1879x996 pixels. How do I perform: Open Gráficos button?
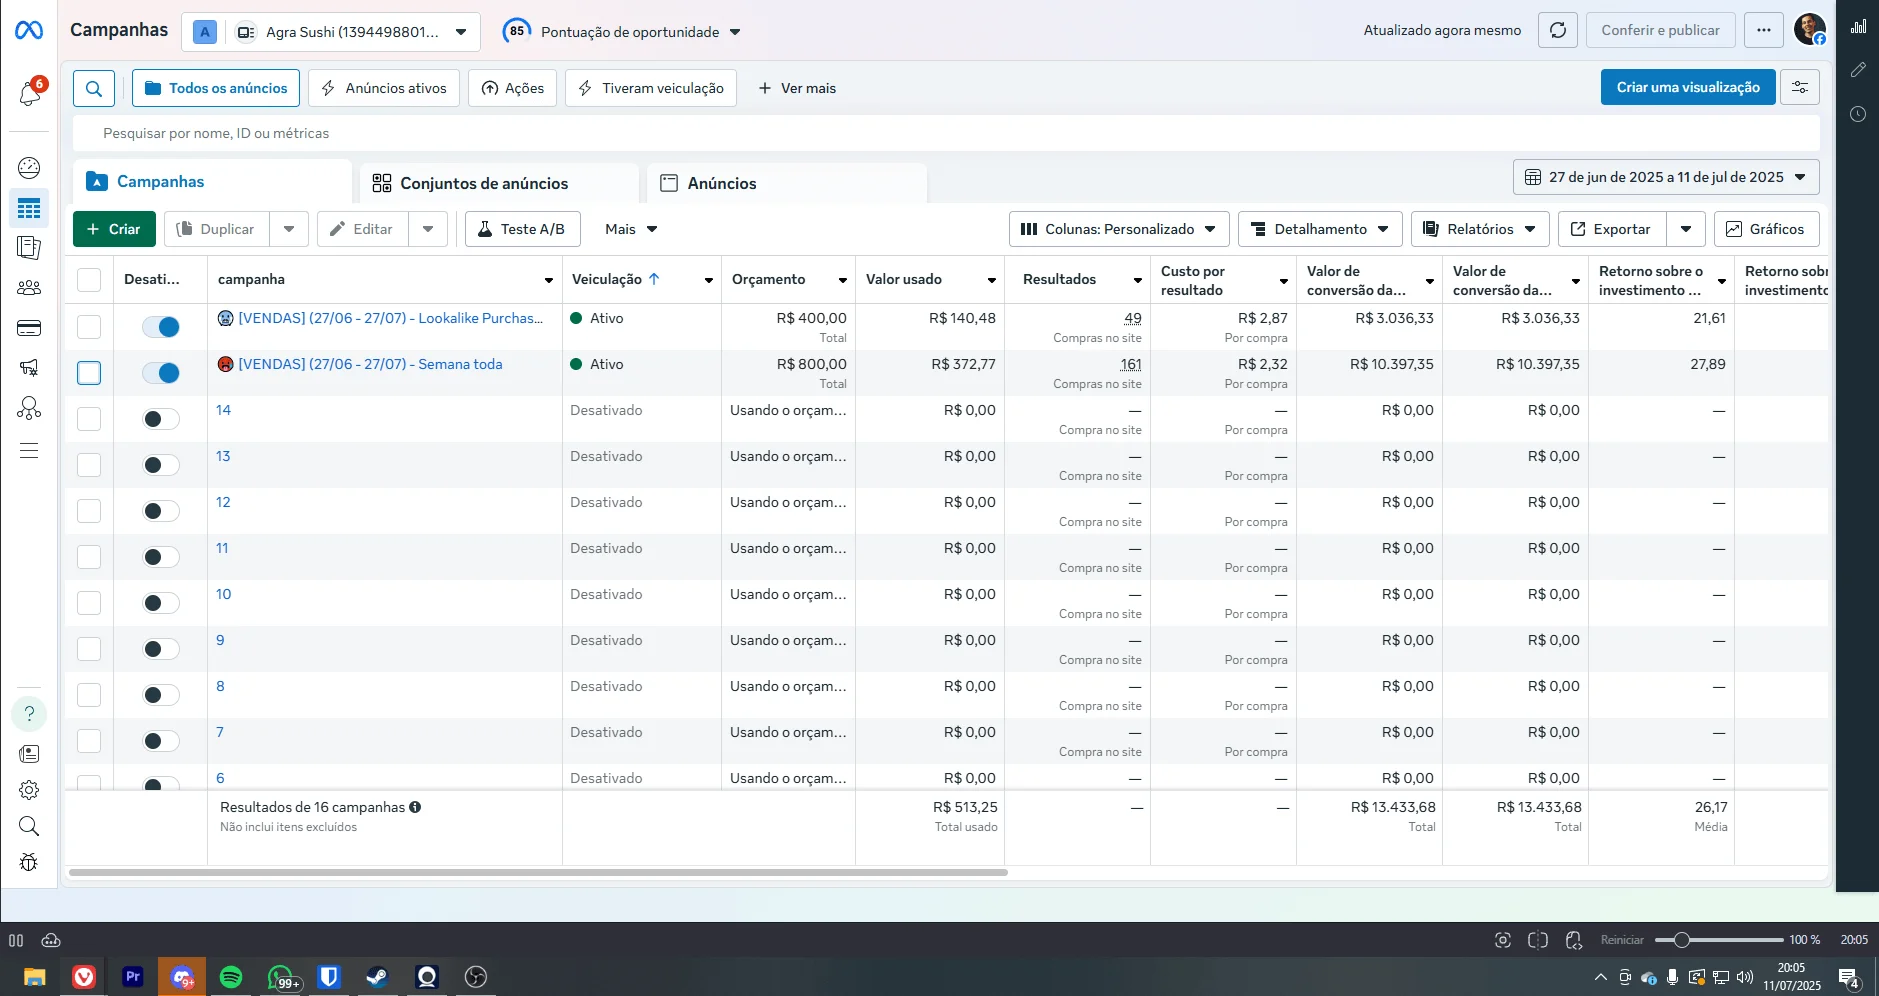1766,229
